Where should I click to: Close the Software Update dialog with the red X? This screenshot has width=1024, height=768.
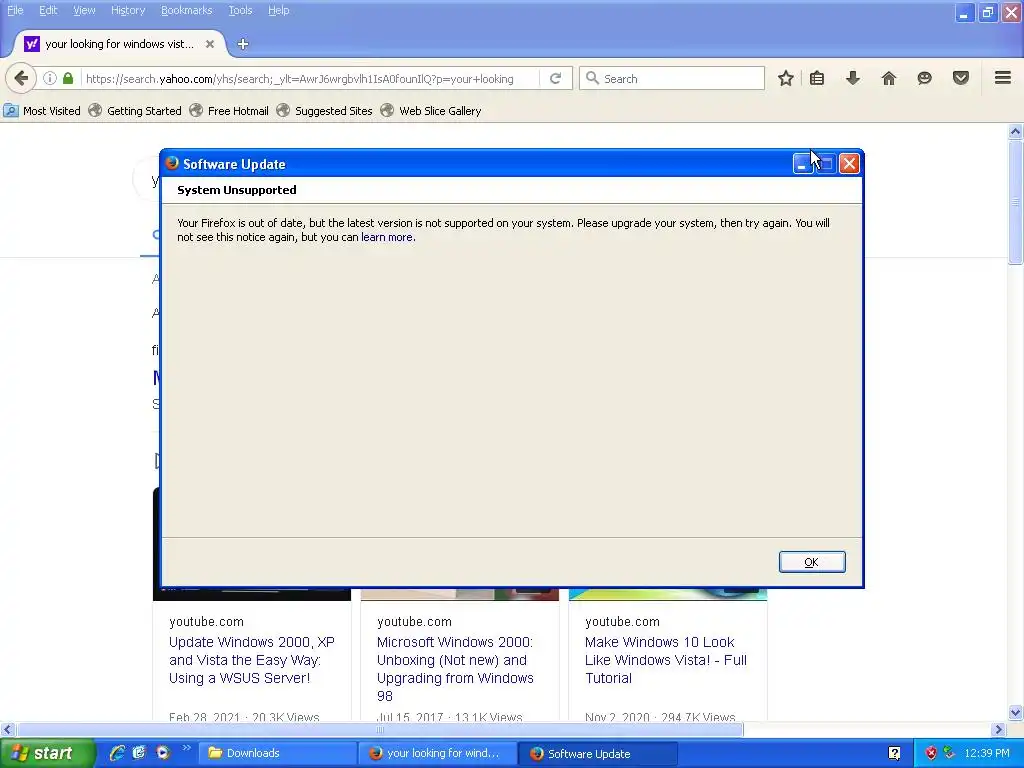pos(849,163)
